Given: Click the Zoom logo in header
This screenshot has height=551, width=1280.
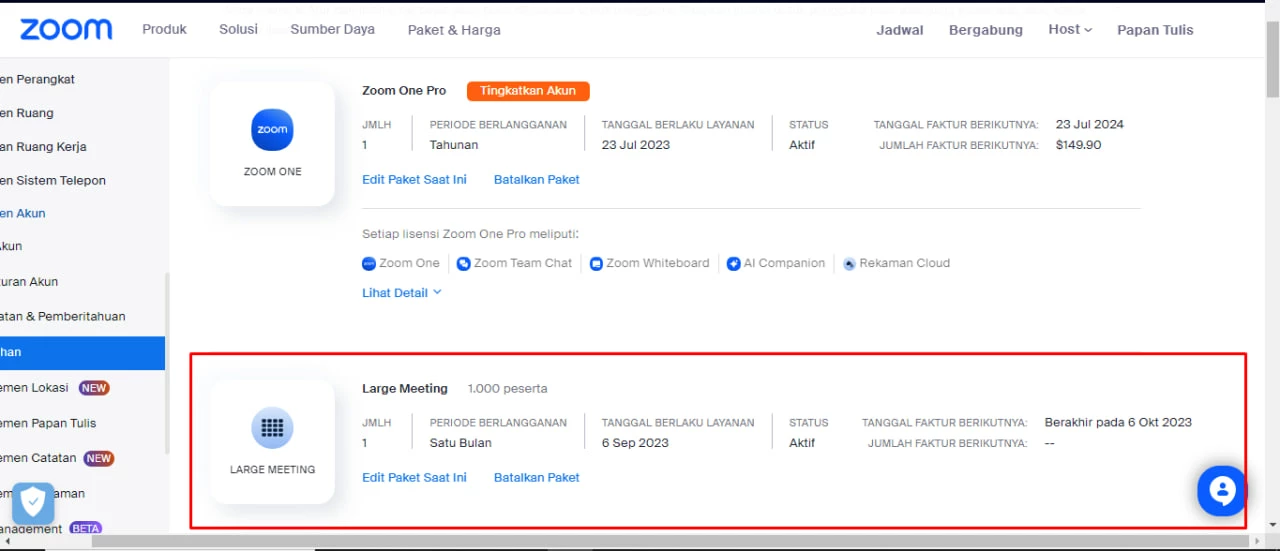Looking at the screenshot, I should (x=66, y=29).
